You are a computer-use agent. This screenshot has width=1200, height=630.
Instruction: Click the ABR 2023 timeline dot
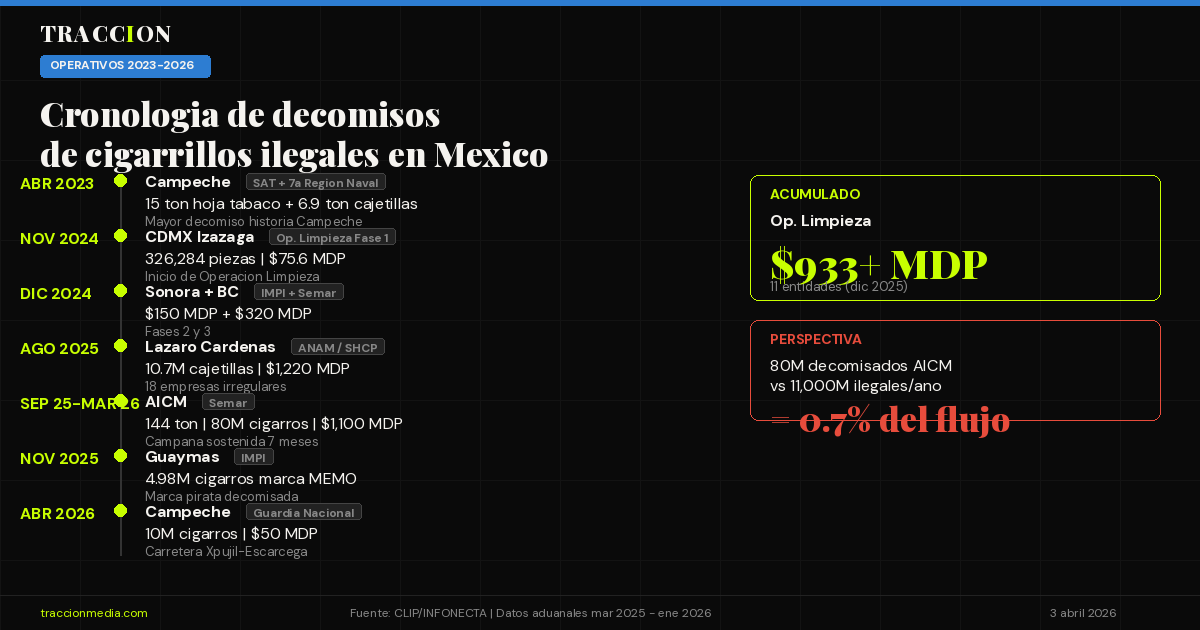click(120, 181)
